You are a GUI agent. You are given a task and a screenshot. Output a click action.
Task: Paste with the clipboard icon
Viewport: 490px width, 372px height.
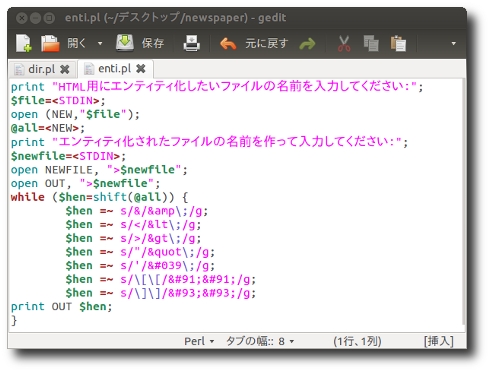pos(398,43)
